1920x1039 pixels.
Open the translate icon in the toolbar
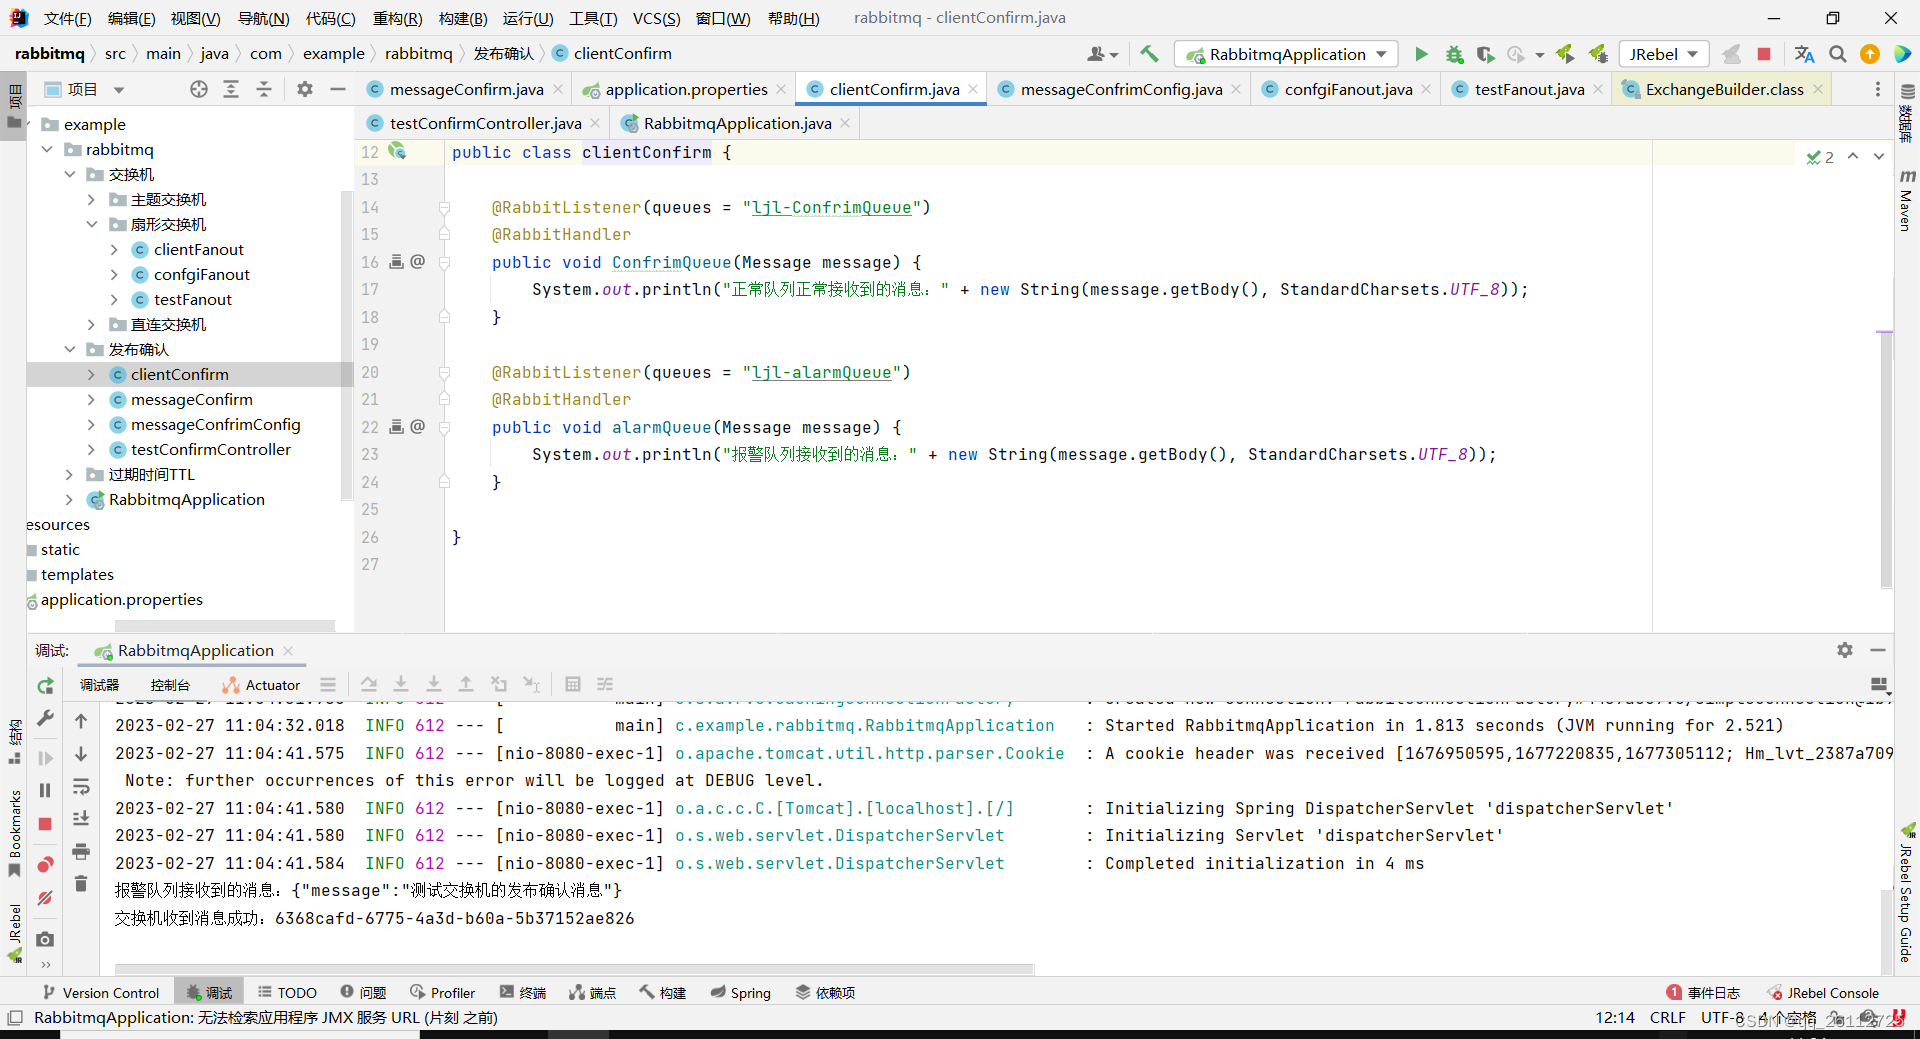(x=1805, y=54)
